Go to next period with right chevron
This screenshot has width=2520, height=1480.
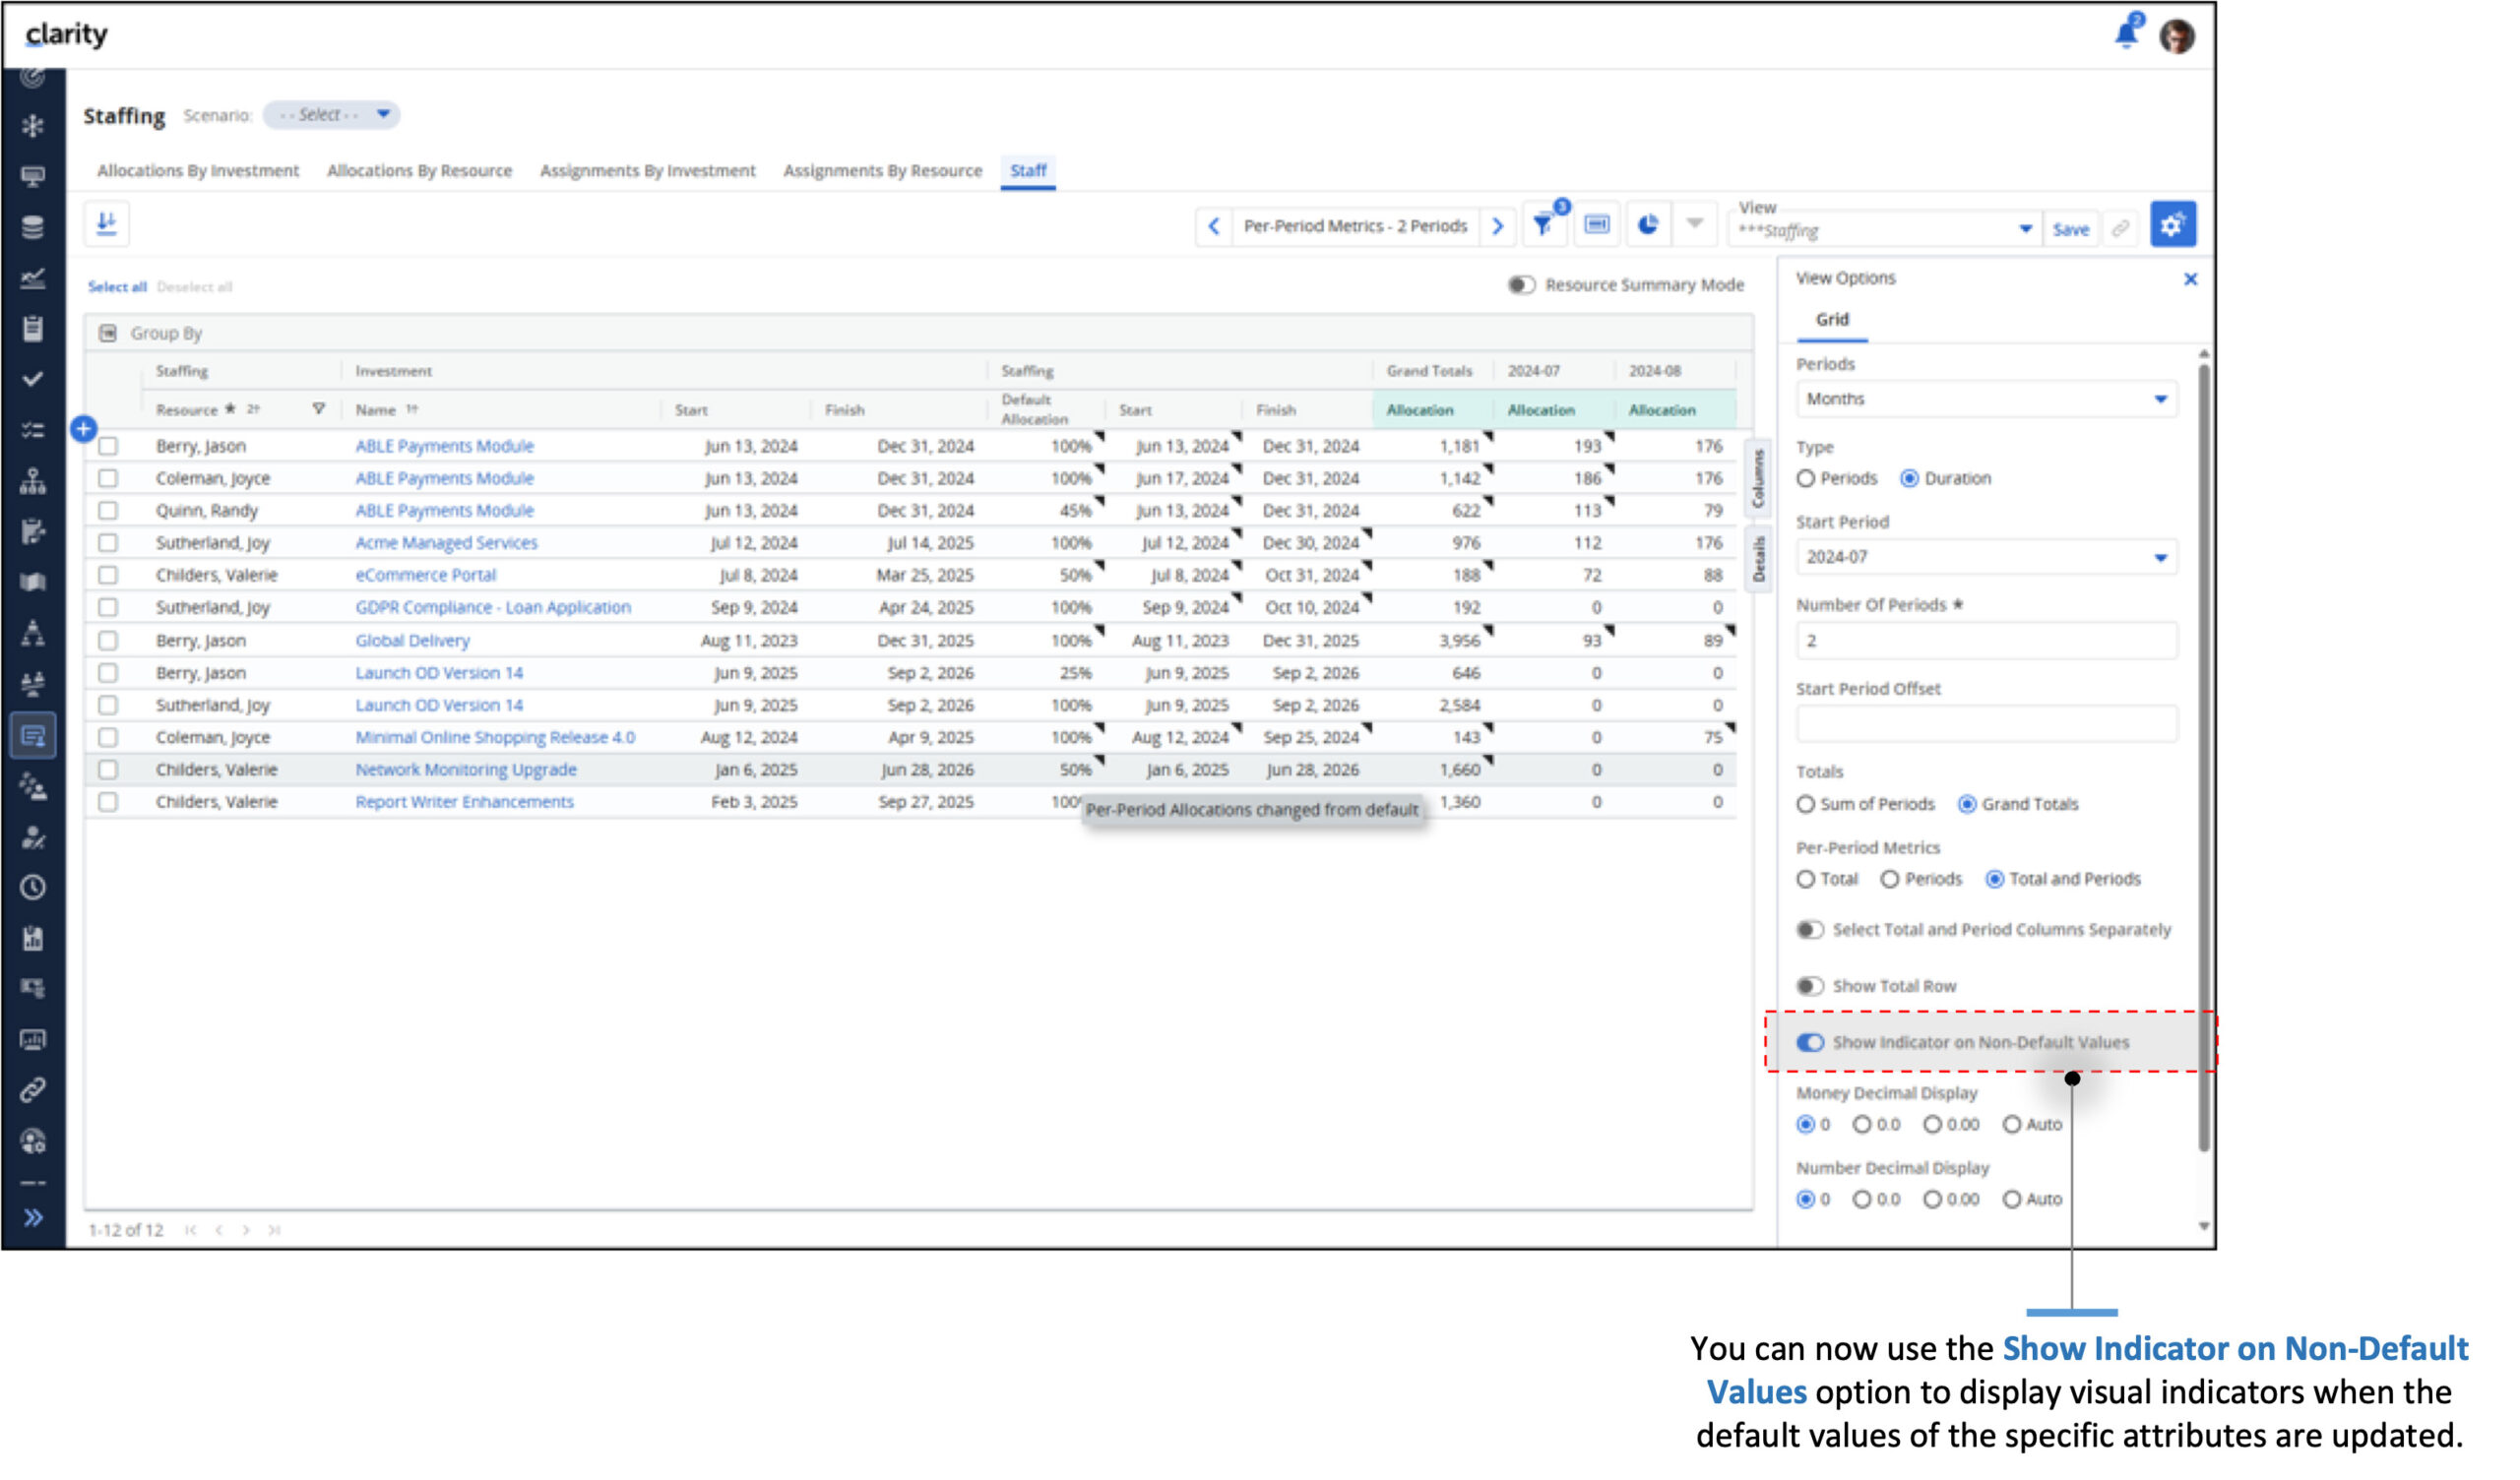pyautogui.click(x=1498, y=226)
